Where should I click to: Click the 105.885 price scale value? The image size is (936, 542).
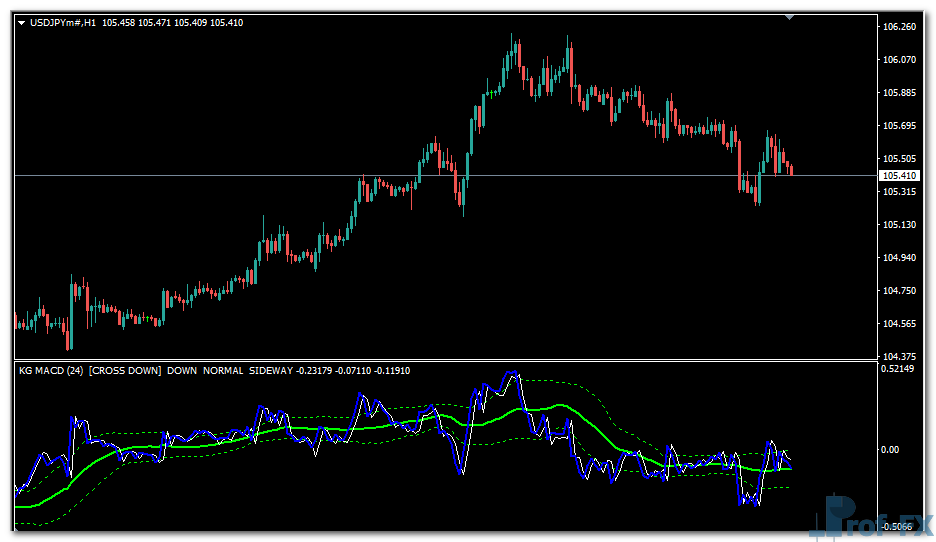[x=900, y=93]
